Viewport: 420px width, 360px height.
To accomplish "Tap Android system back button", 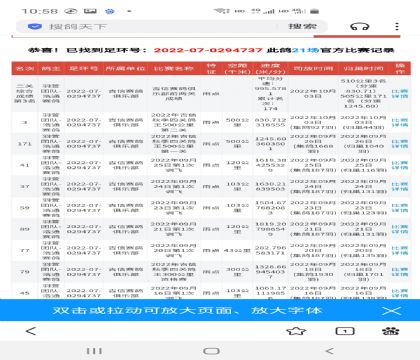I will click(x=329, y=351).
